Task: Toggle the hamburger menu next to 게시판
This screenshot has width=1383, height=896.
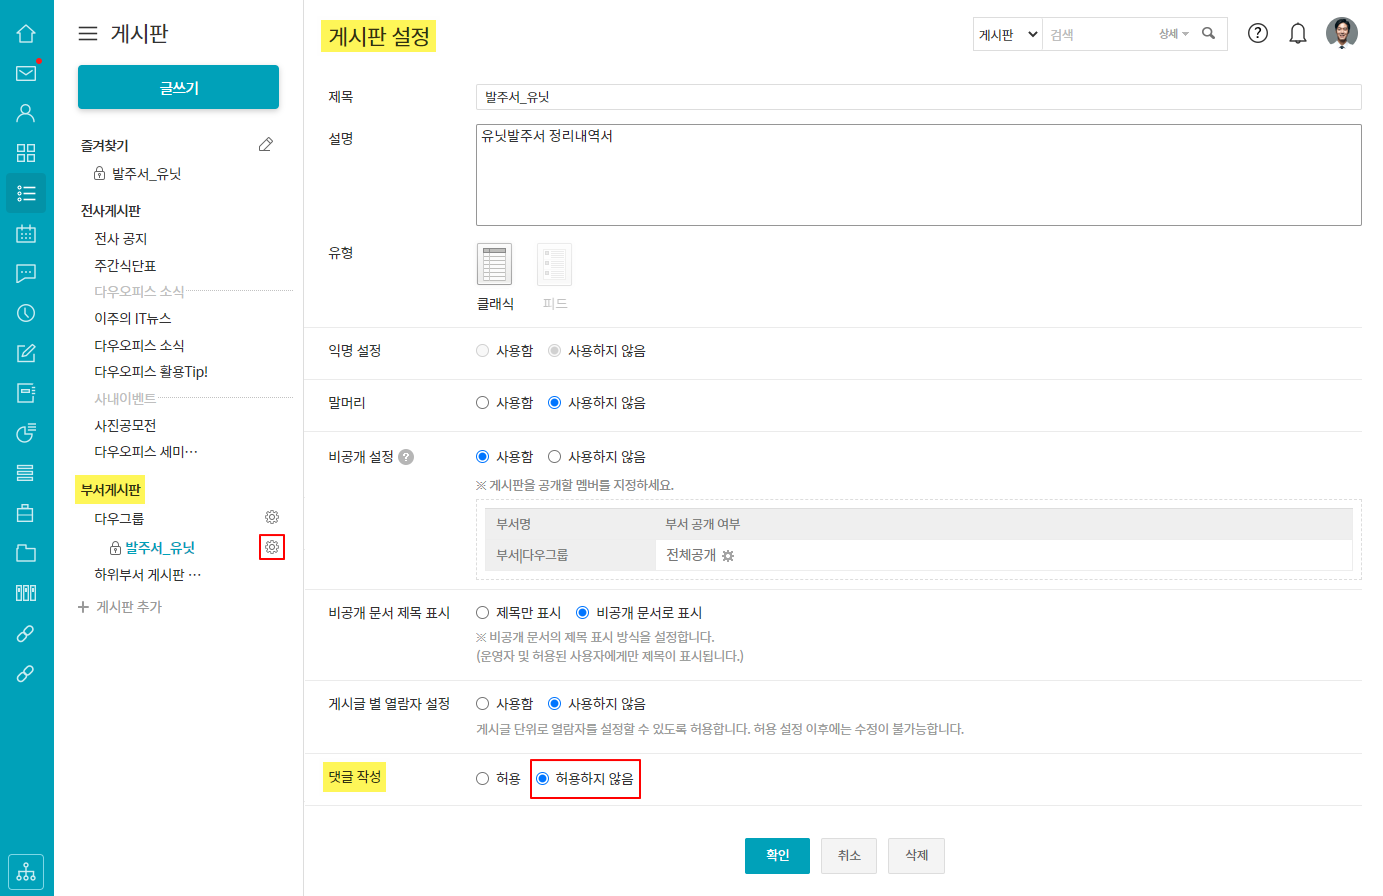Action: [x=88, y=34]
